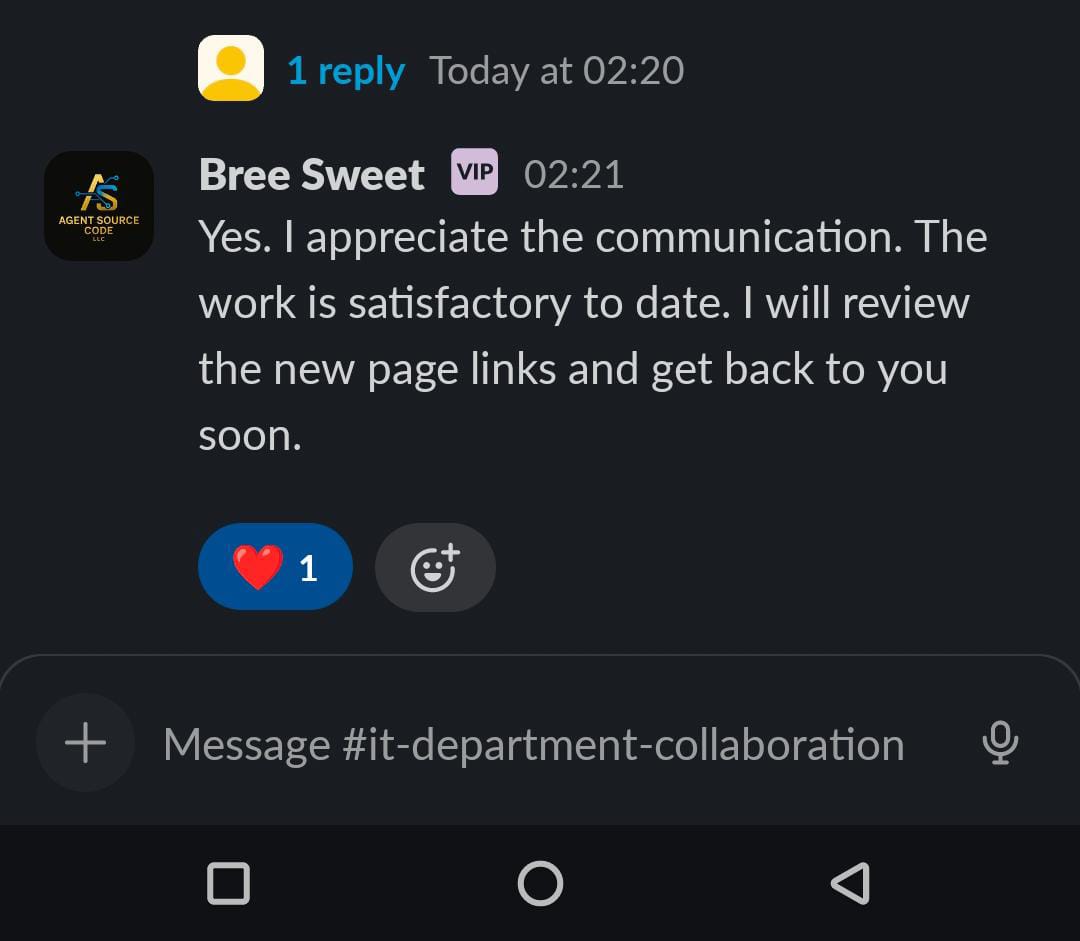Open Bree Sweet's profile from her name
Screen dimensions: 1080x941
[x=311, y=174]
